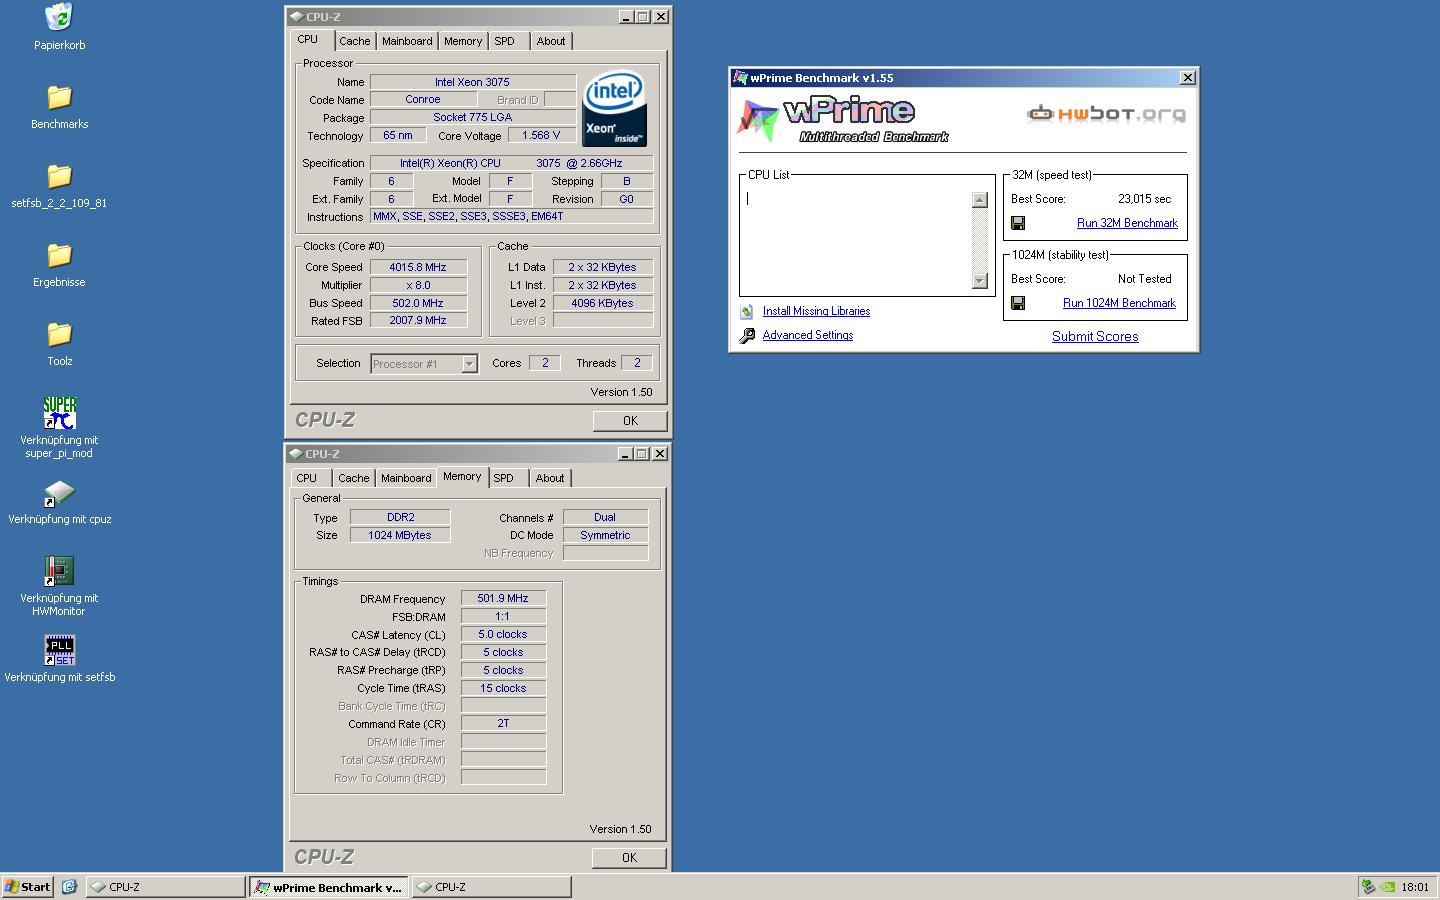
Task: Launch the setfsb PLL SET shortcut
Action: pyautogui.click(x=59, y=650)
